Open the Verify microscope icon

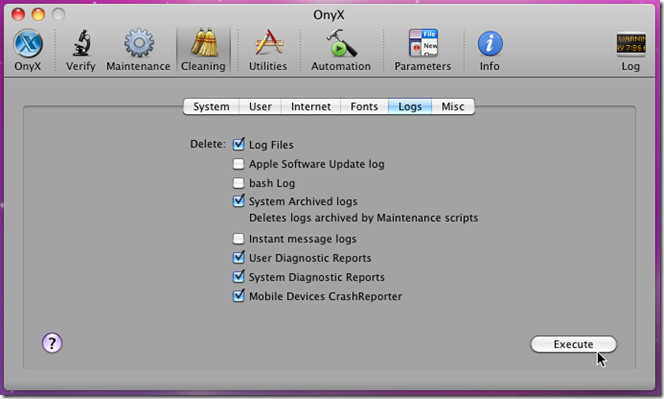(x=81, y=43)
